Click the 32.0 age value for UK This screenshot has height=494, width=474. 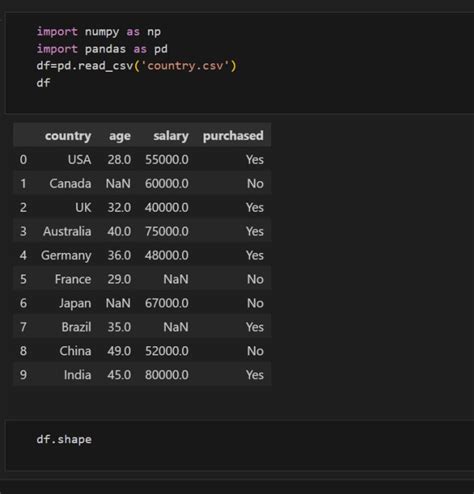point(119,208)
